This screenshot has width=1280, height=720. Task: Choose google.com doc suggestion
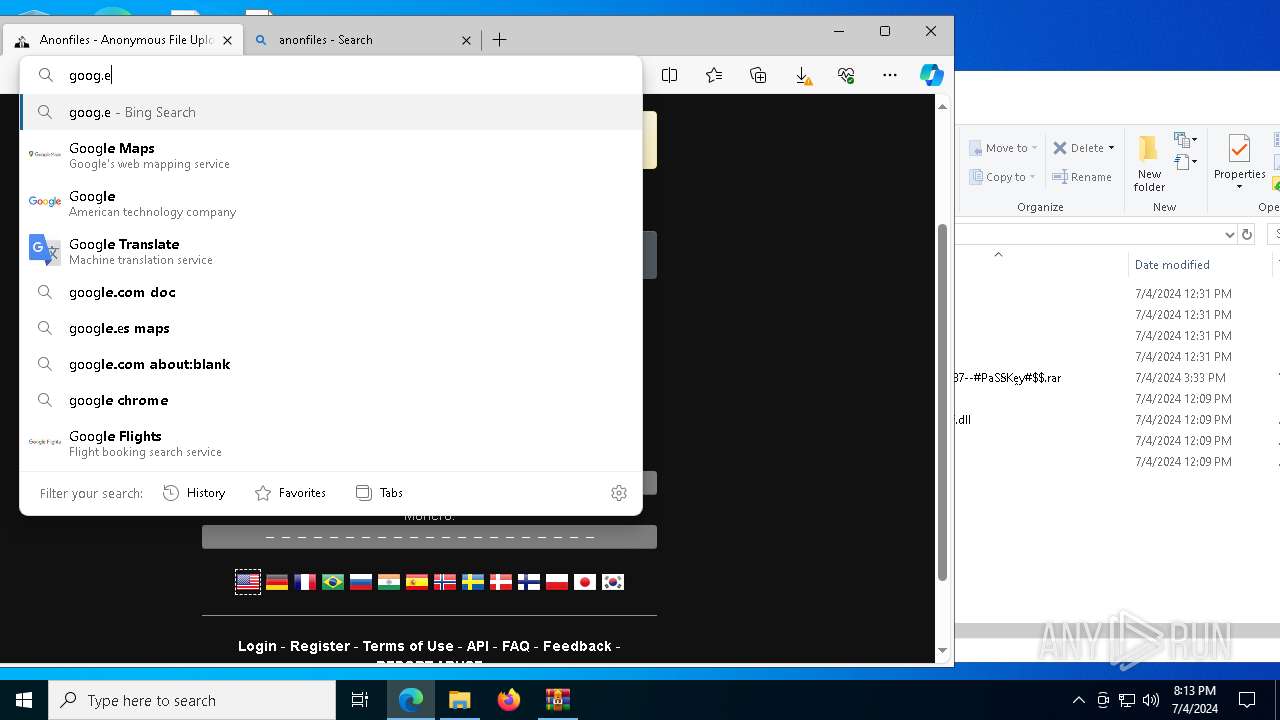pyautogui.click(x=331, y=292)
